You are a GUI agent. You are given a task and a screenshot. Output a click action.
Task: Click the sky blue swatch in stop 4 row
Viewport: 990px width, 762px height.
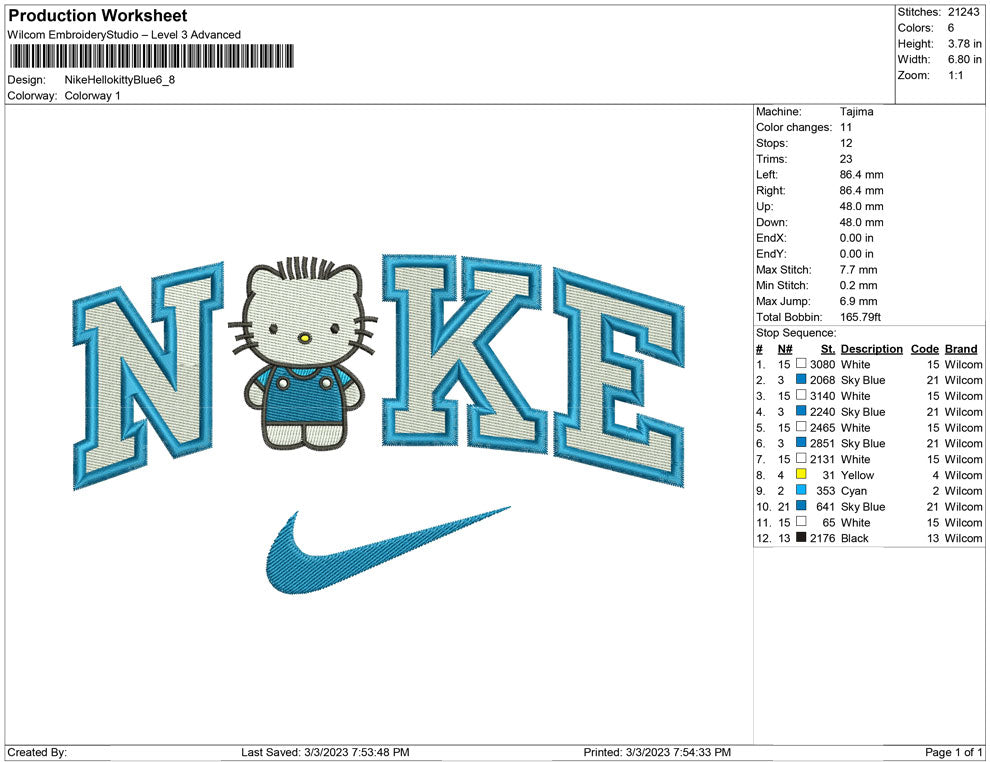click(801, 410)
